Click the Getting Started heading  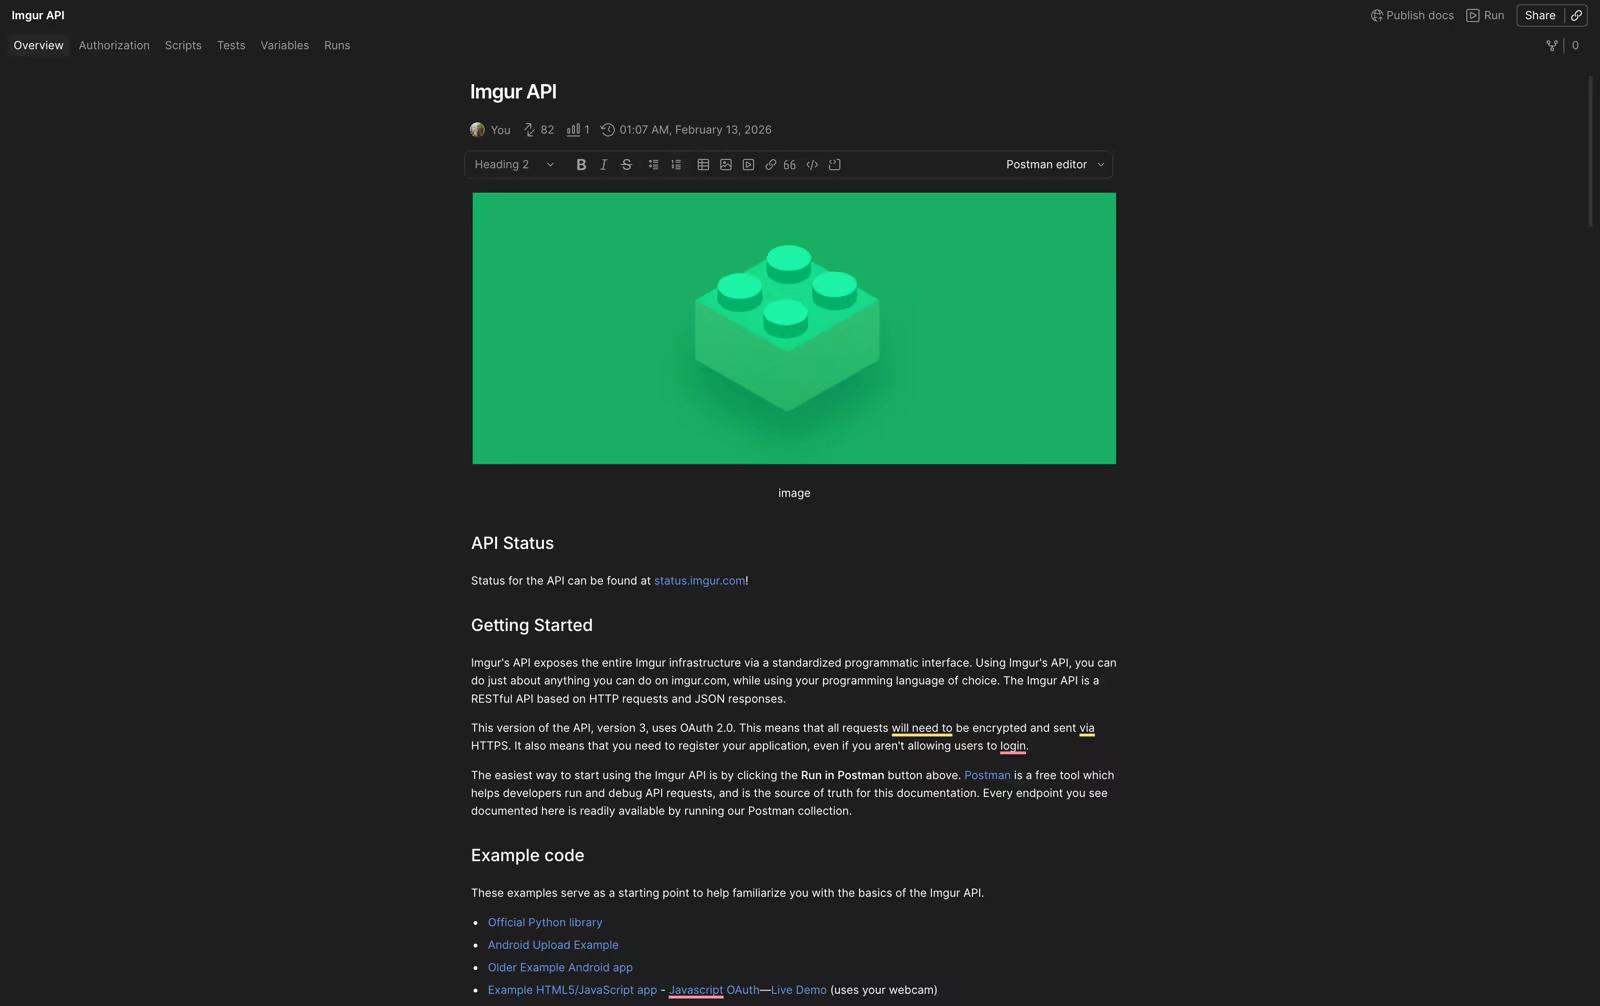tap(532, 625)
